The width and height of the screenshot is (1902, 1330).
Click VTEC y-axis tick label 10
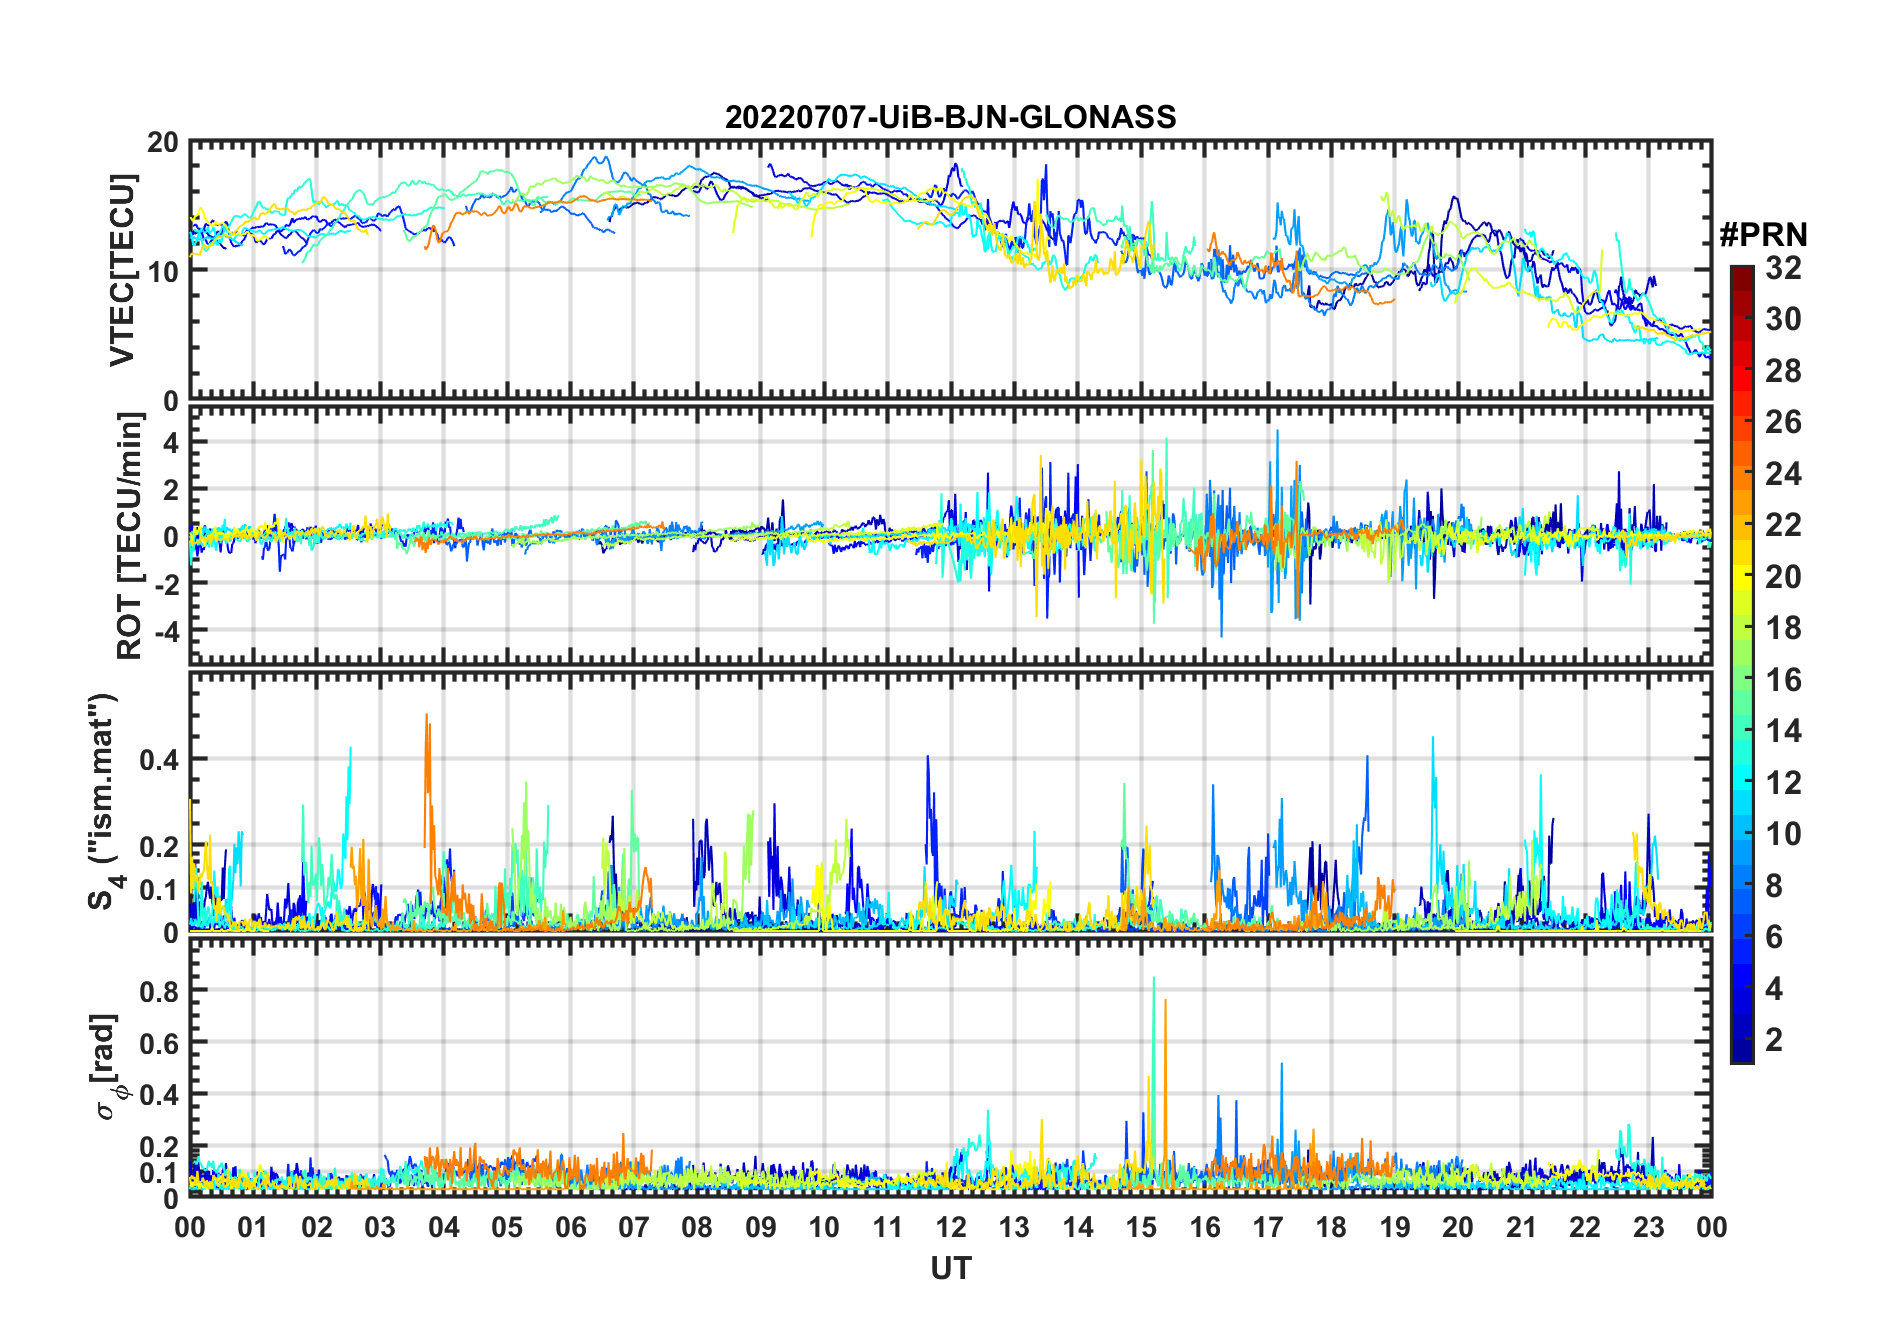(163, 271)
